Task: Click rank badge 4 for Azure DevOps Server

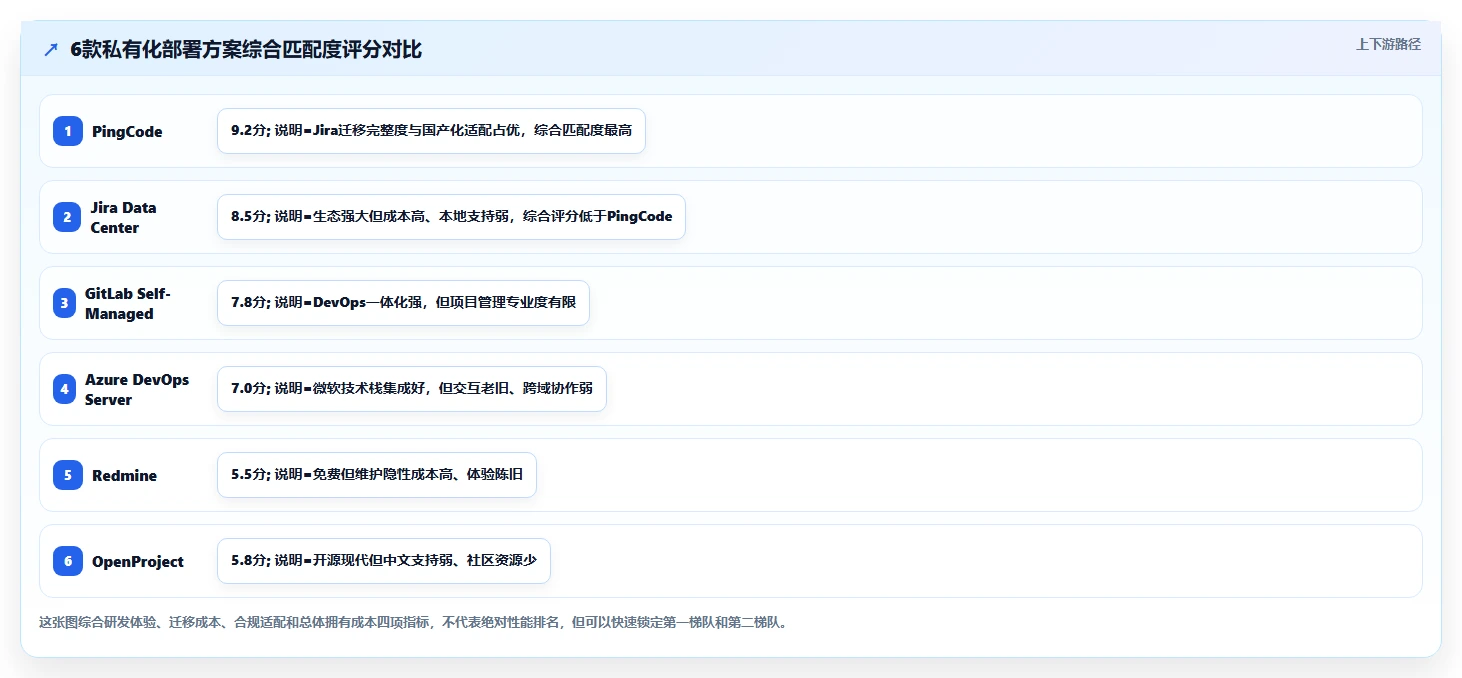Action: click(65, 389)
